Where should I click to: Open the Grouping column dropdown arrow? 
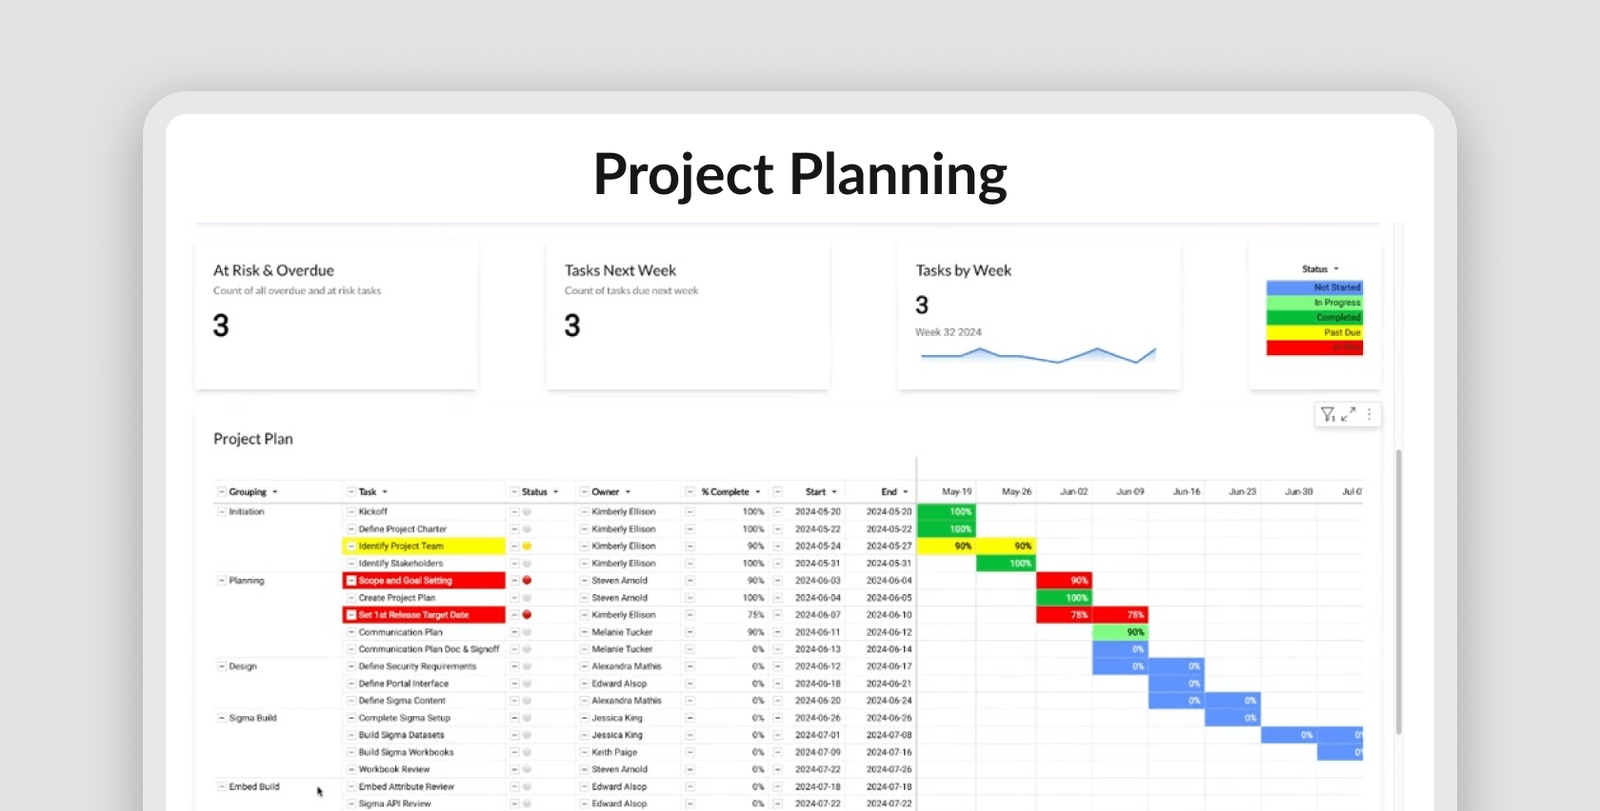(x=275, y=492)
